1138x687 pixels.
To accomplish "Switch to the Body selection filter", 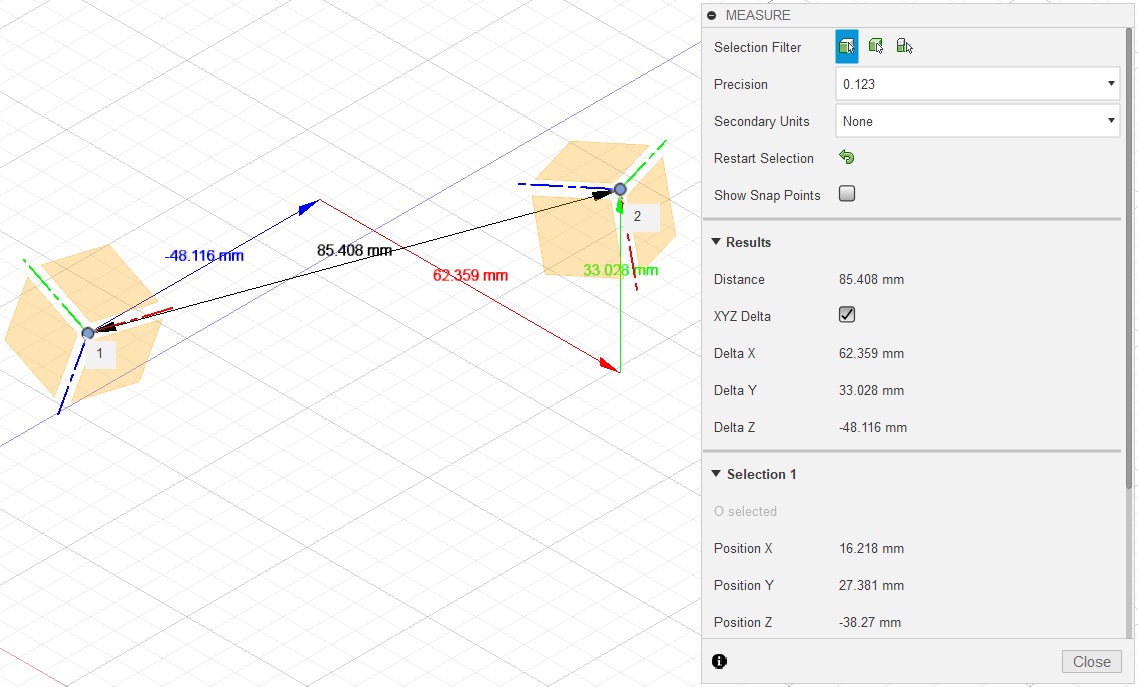I will [x=875, y=45].
